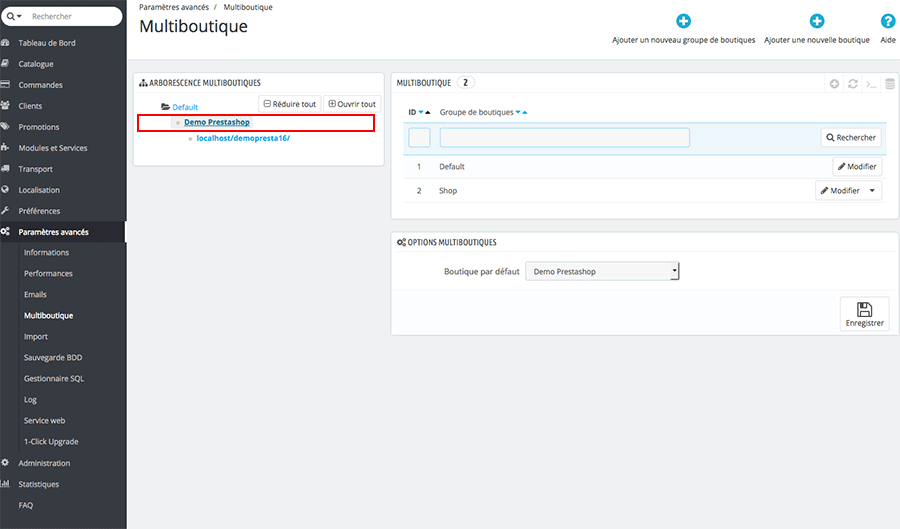Click the add new shop group plus icon
Screen dimensions: 900x529
(683, 21)
